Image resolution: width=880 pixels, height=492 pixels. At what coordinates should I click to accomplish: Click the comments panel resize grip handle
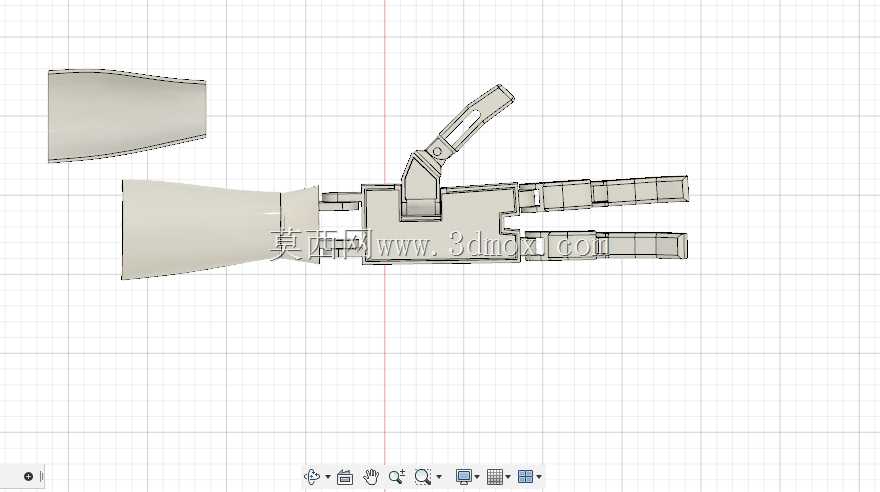(x=42, y=477)
